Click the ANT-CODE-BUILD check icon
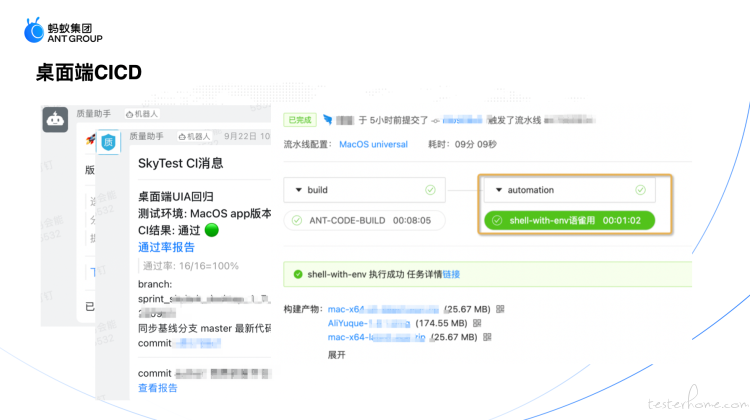 point(297,221)
